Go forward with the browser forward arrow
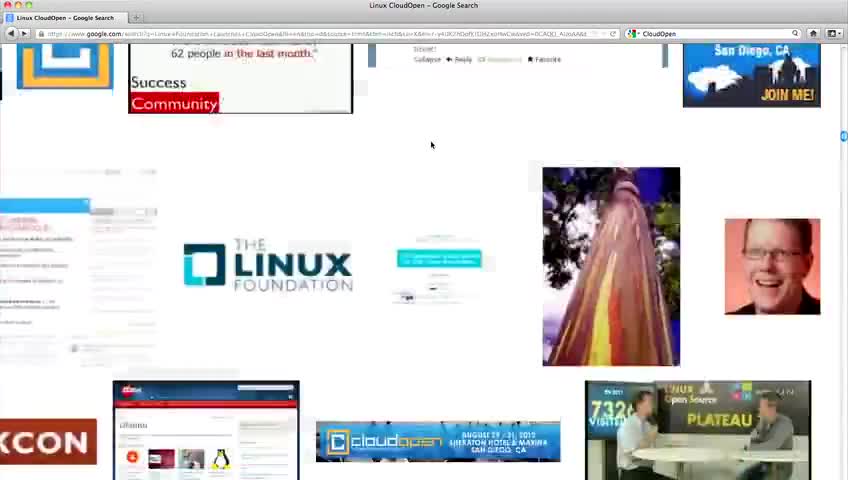This screenshot has height=480, width=848. coord(24,34)
